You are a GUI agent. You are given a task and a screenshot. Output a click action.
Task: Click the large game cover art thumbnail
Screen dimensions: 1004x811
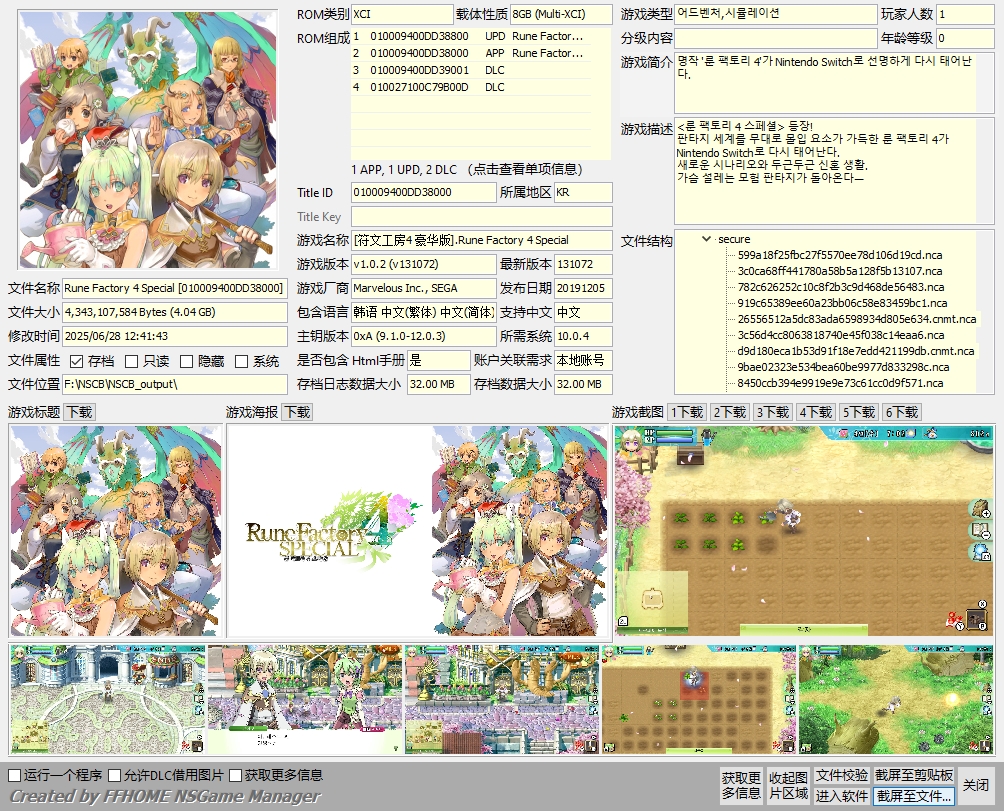(x=149, y=140)
